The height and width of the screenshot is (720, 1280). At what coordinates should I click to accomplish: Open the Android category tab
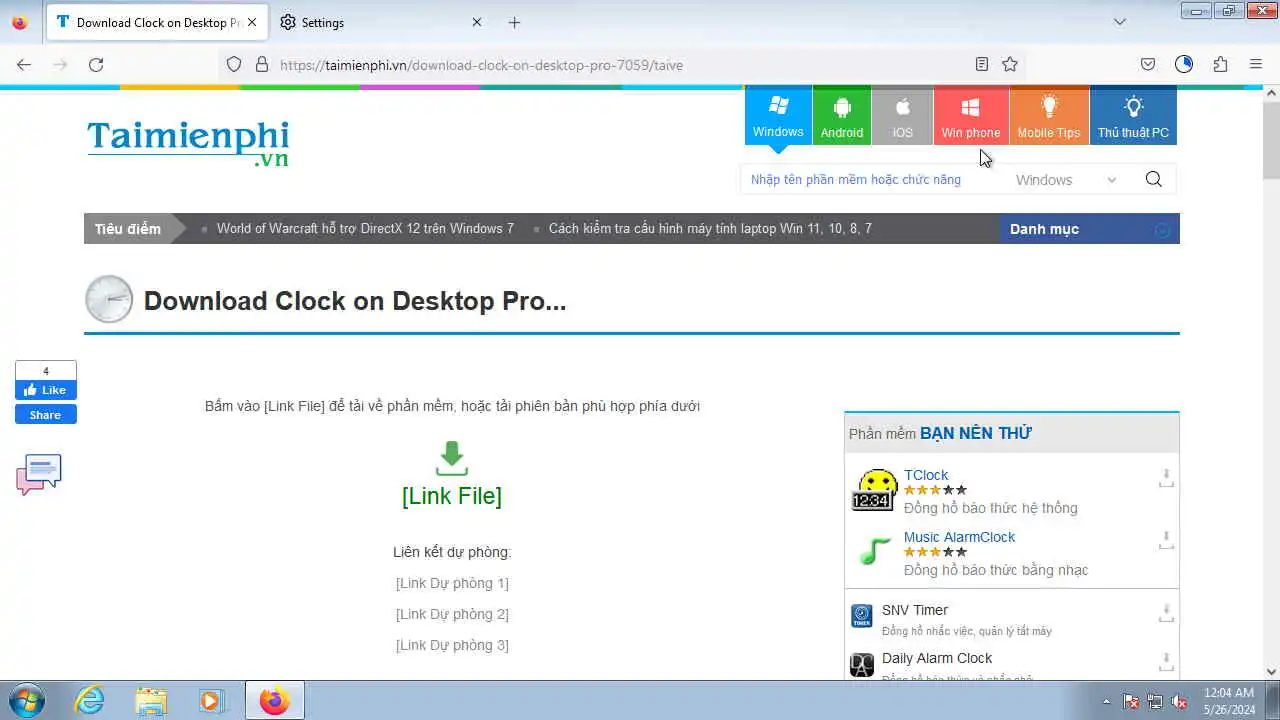(x=842, y=116)
